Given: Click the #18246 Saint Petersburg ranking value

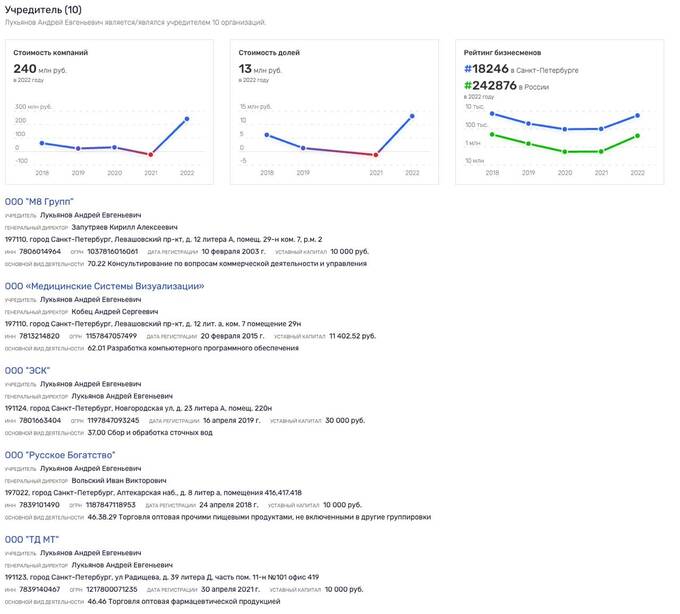Looking at the screenshot, I should pos(486,69).
